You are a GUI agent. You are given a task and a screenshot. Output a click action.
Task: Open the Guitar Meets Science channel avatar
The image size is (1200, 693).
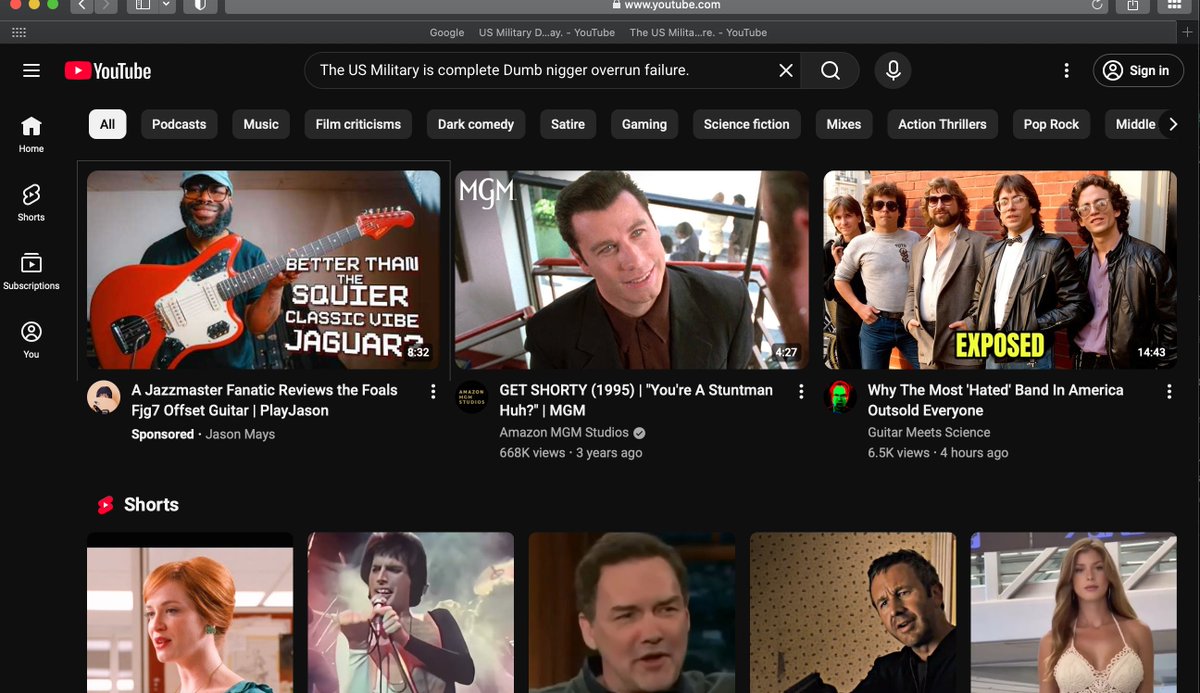click(x=840, y=397)
